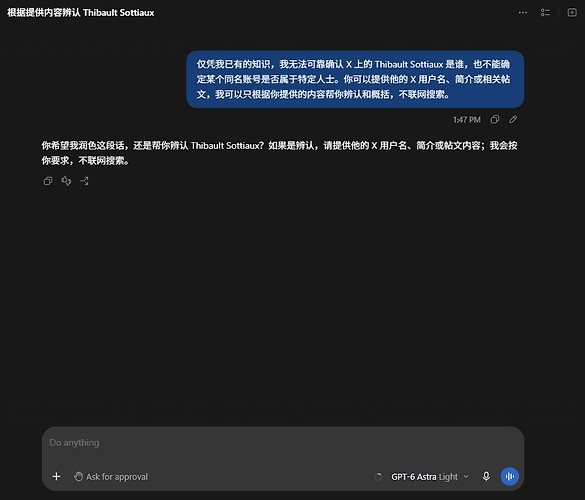Share the assistant reply
This screenshot has width=585, height=500.
click(x=84, y=181)
